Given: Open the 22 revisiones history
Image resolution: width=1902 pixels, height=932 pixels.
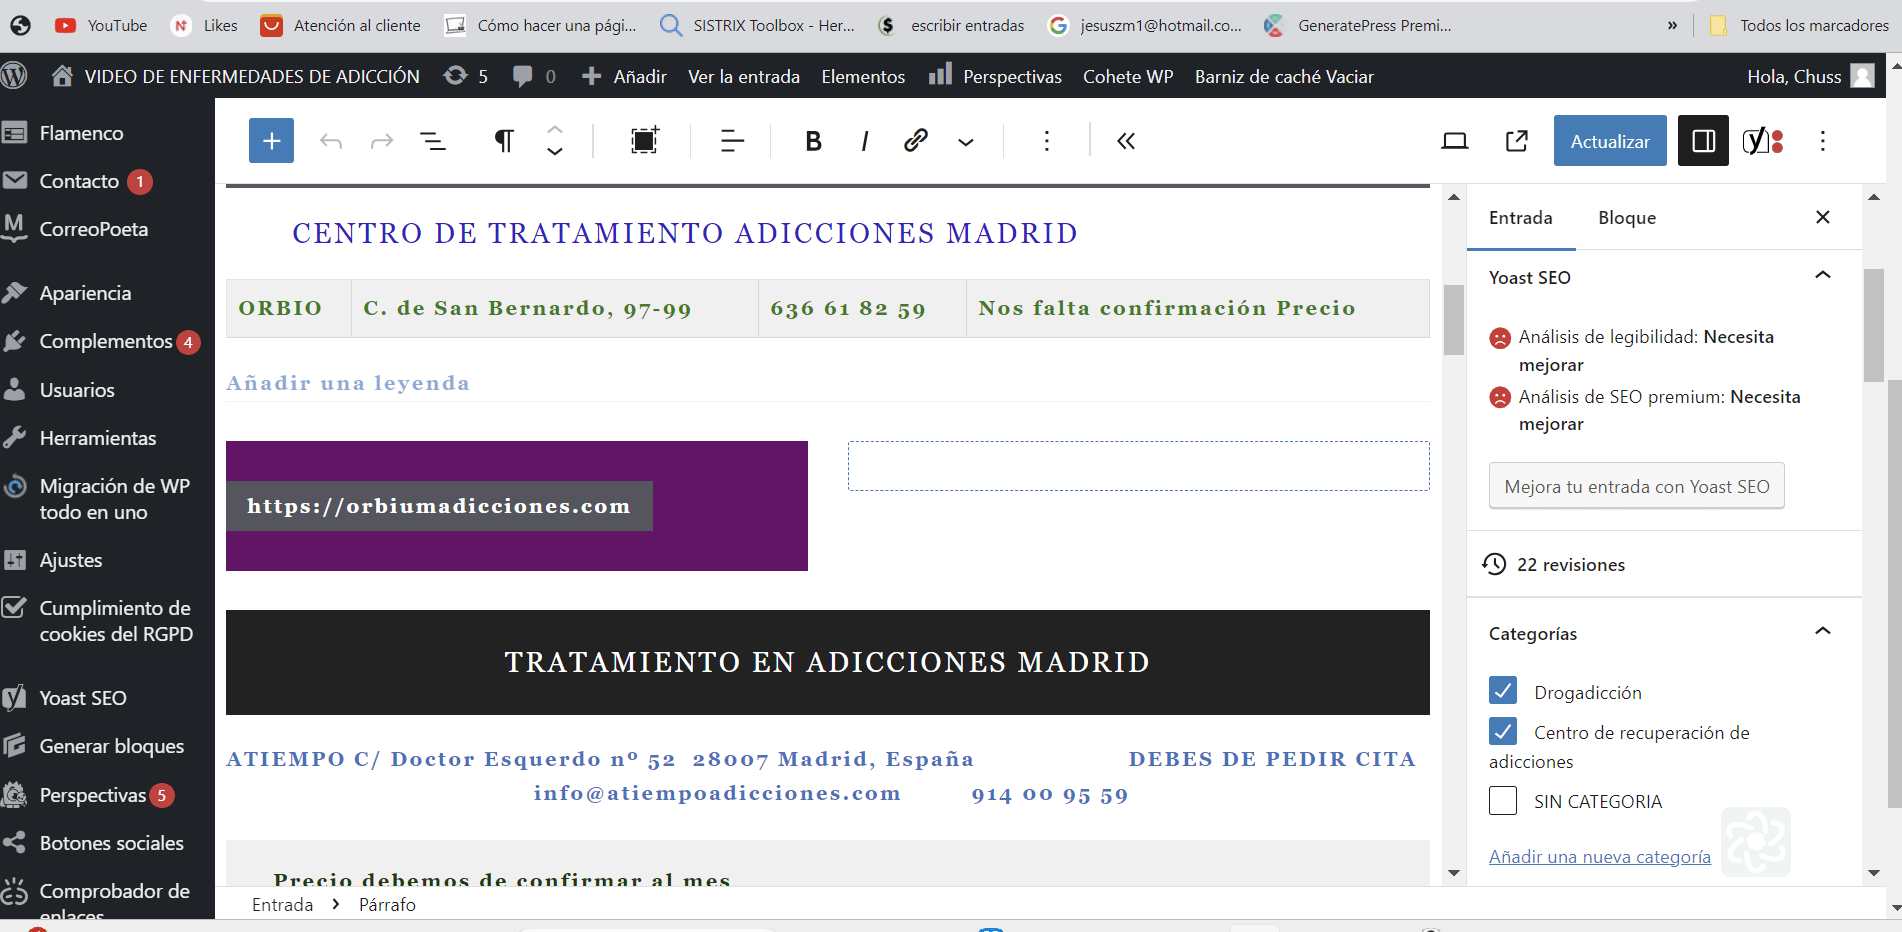Looking at the screenshot, I should coord(1554,564).
